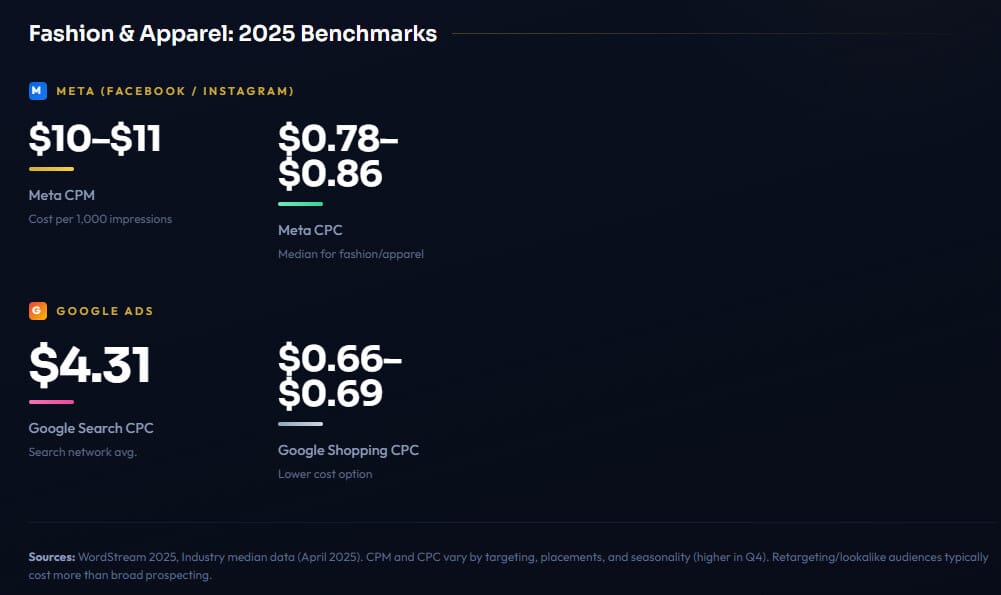
Task: Click the $4.31 Google Search CPC value
Action: click(89, 364)
